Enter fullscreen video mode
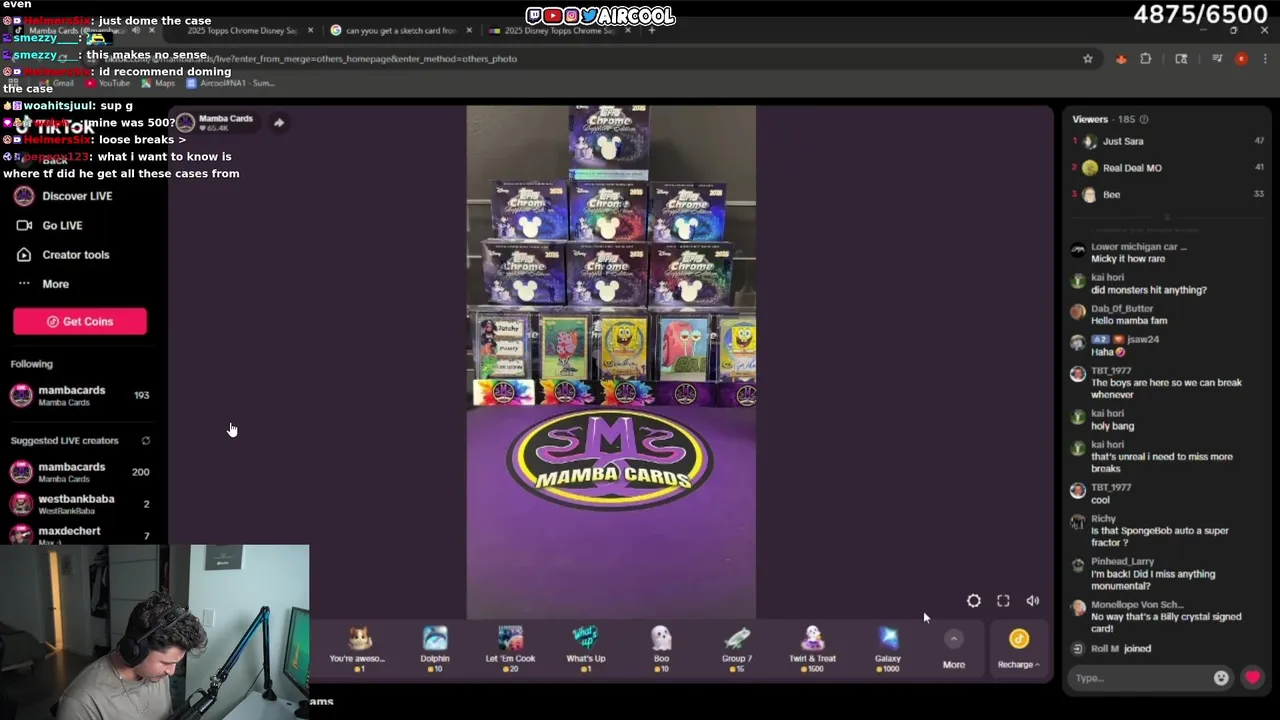This screenshot has width=1280, height=720. pyautogui.click(x=1003, y=601)
